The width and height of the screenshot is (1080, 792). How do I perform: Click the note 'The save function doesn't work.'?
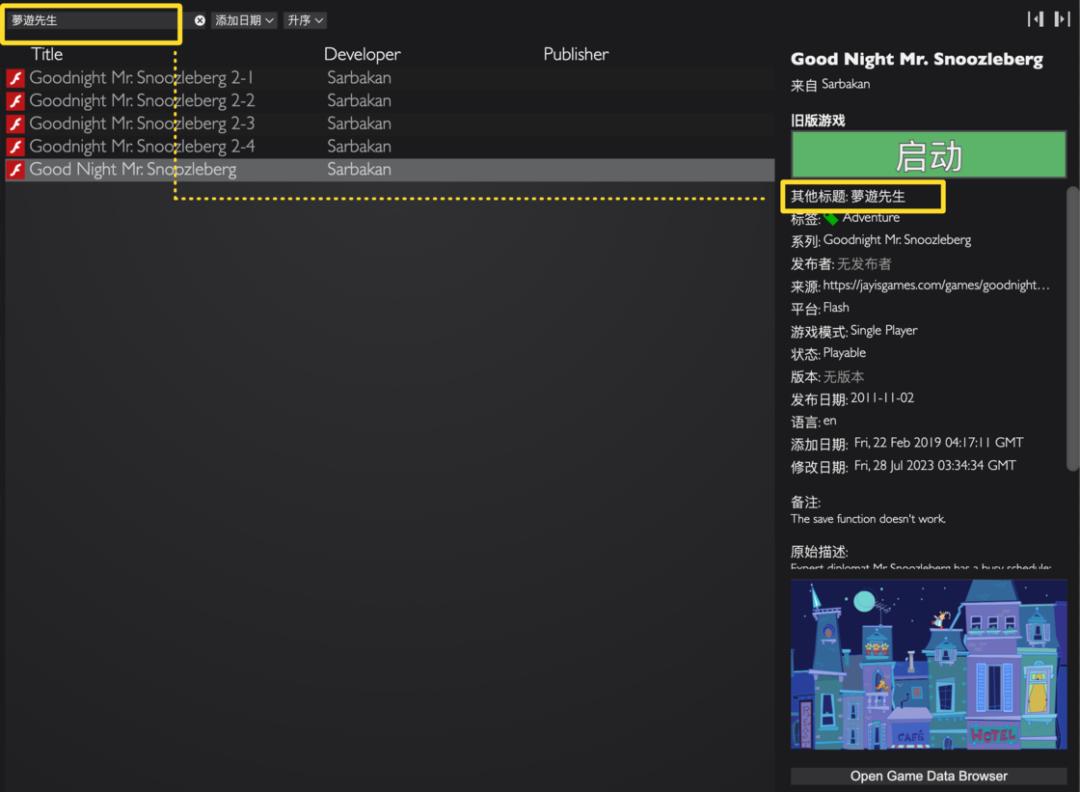(868, 519)
